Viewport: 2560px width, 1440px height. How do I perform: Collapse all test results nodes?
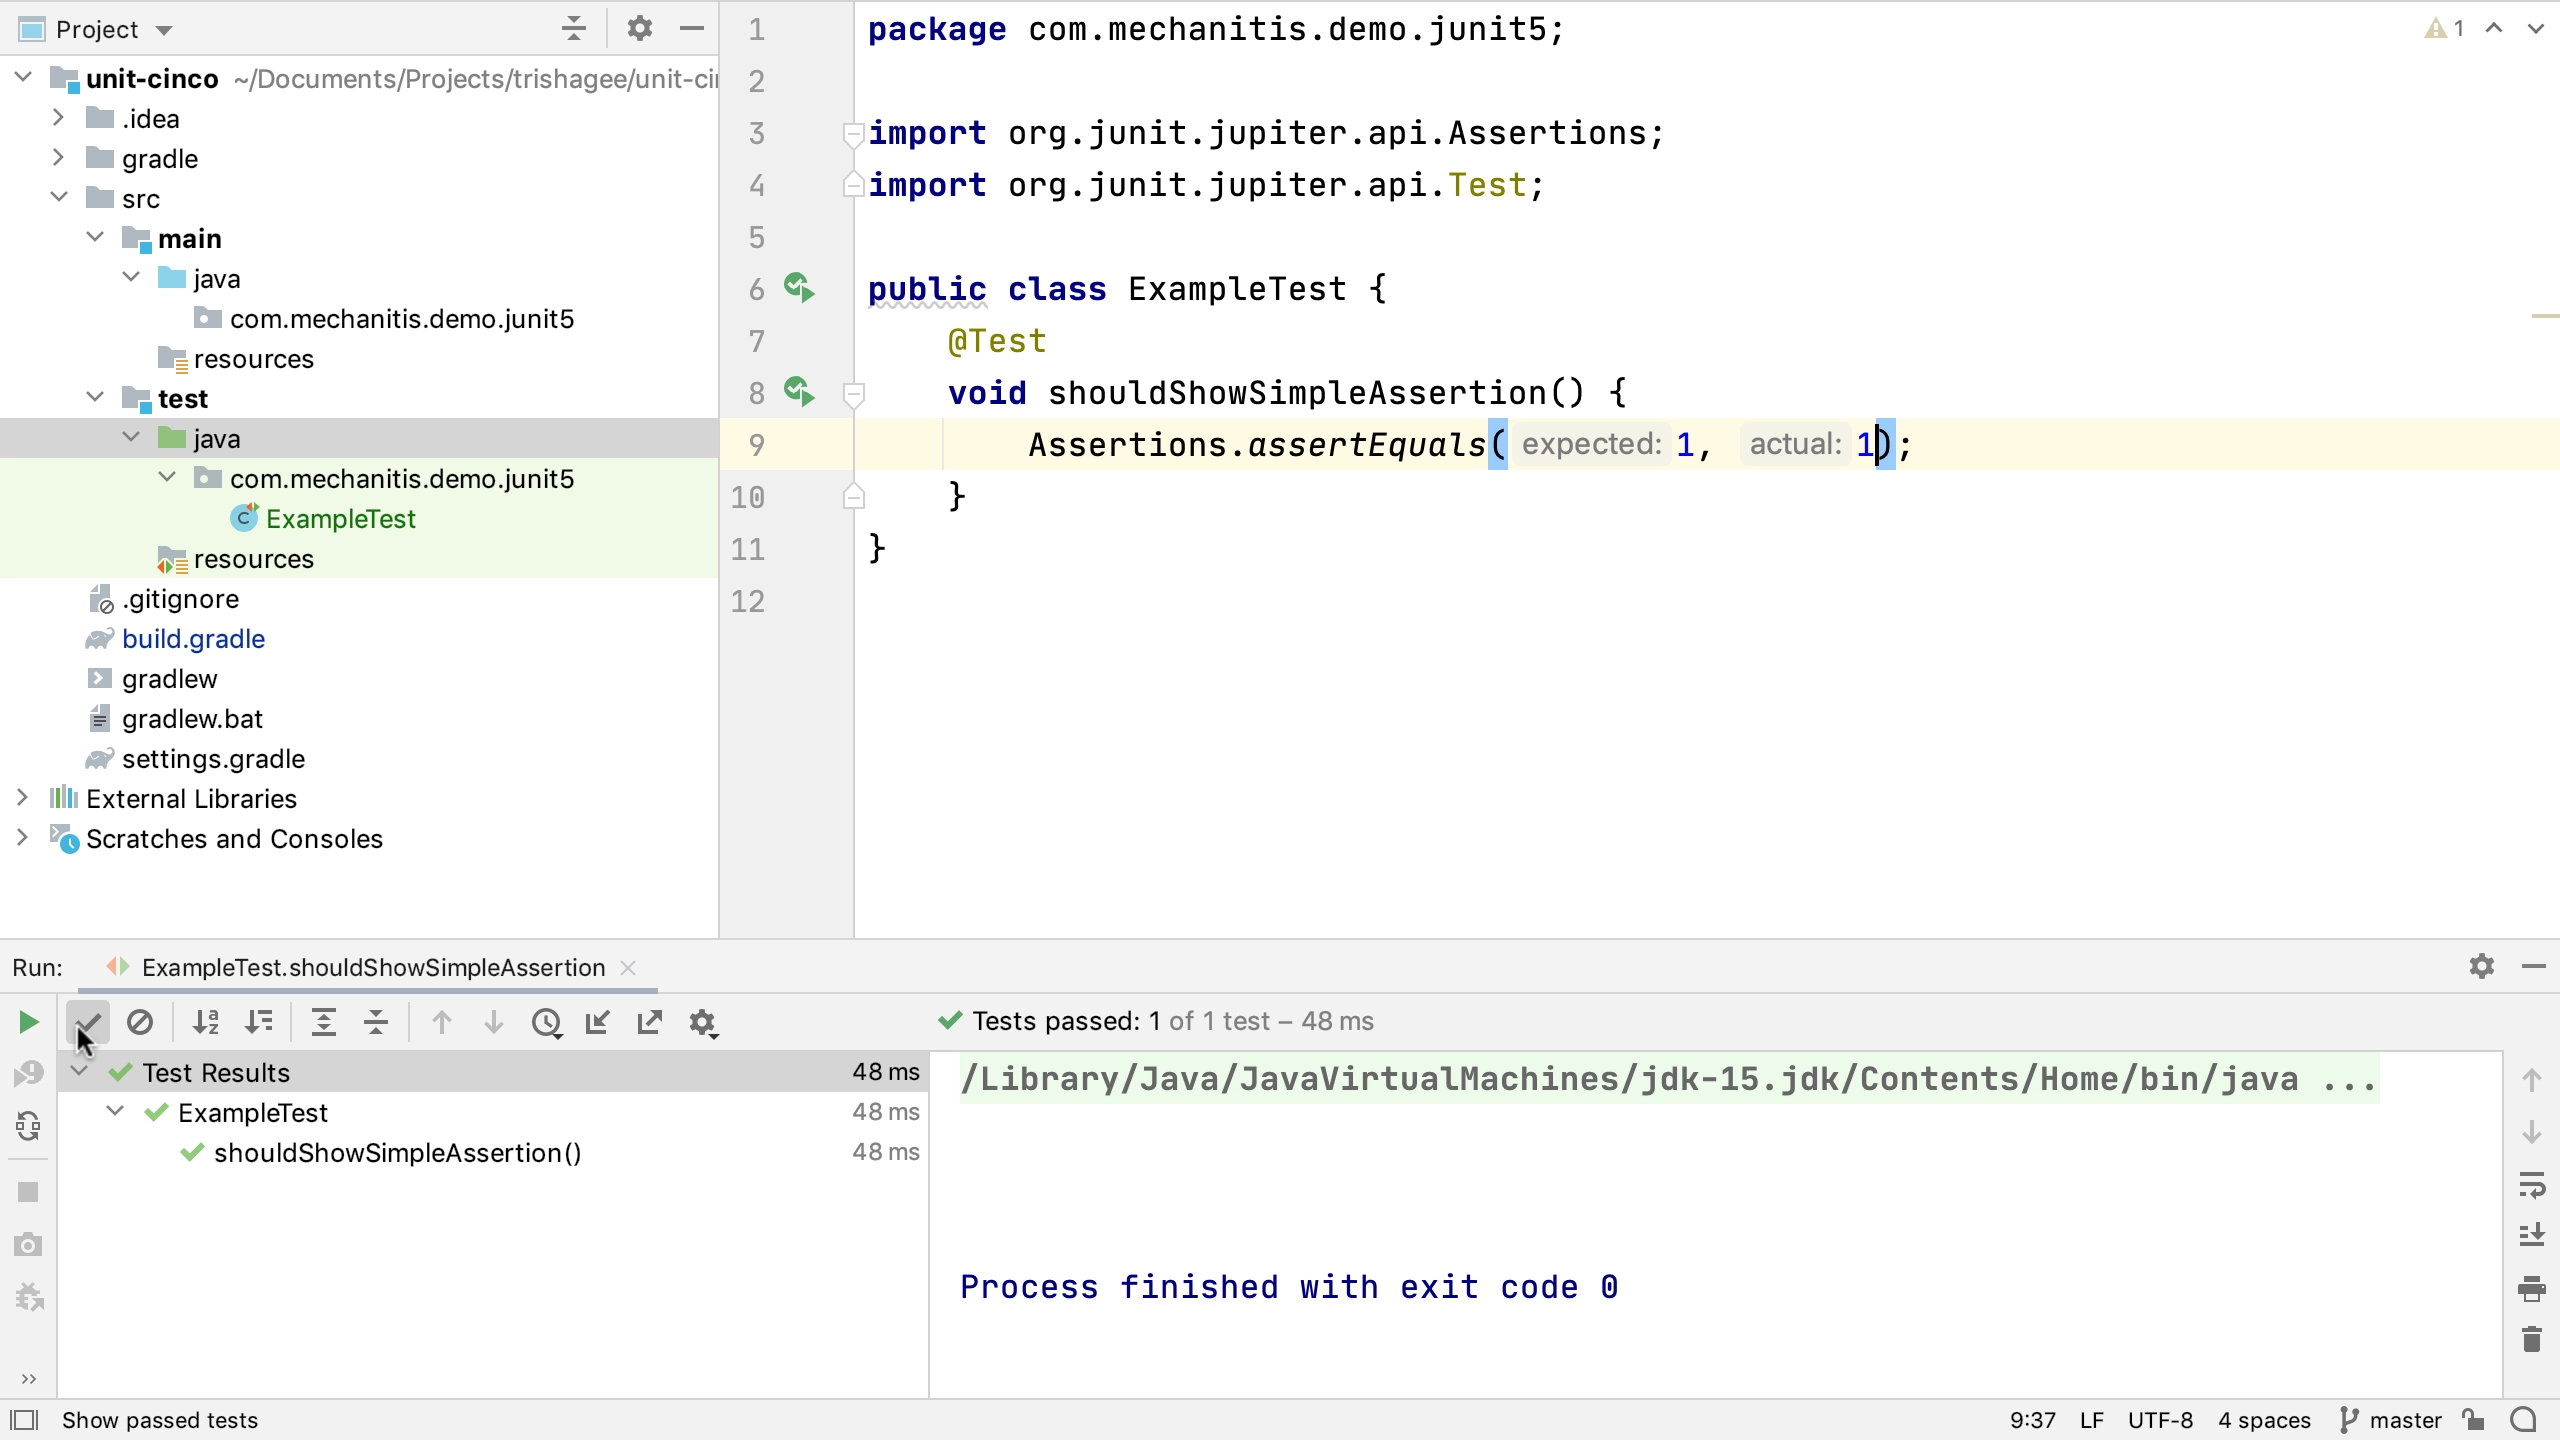pyautogui.click(x=376, y=1022)
